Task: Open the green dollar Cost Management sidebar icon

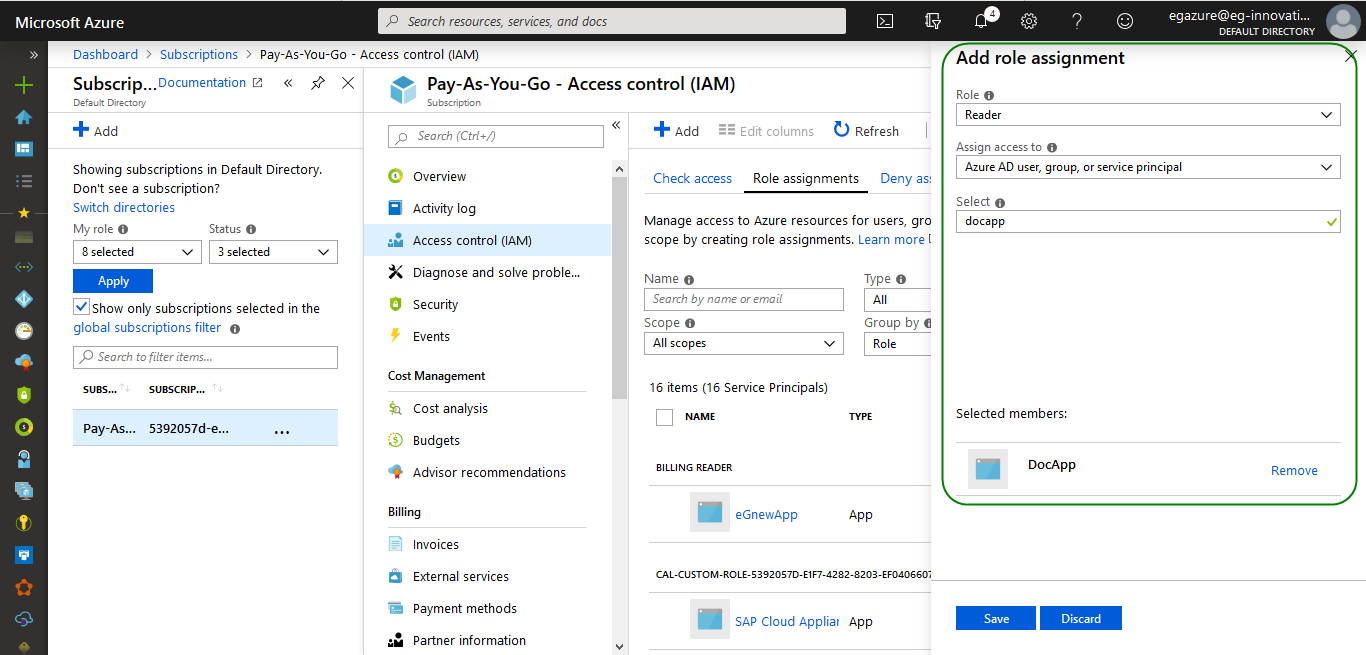Action: 24,427
